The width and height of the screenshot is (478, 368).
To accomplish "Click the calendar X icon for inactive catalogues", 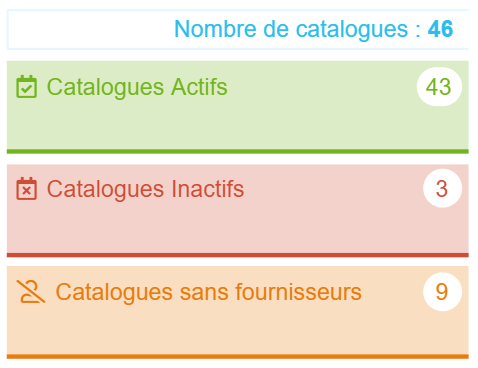I will tap(26, 189).
